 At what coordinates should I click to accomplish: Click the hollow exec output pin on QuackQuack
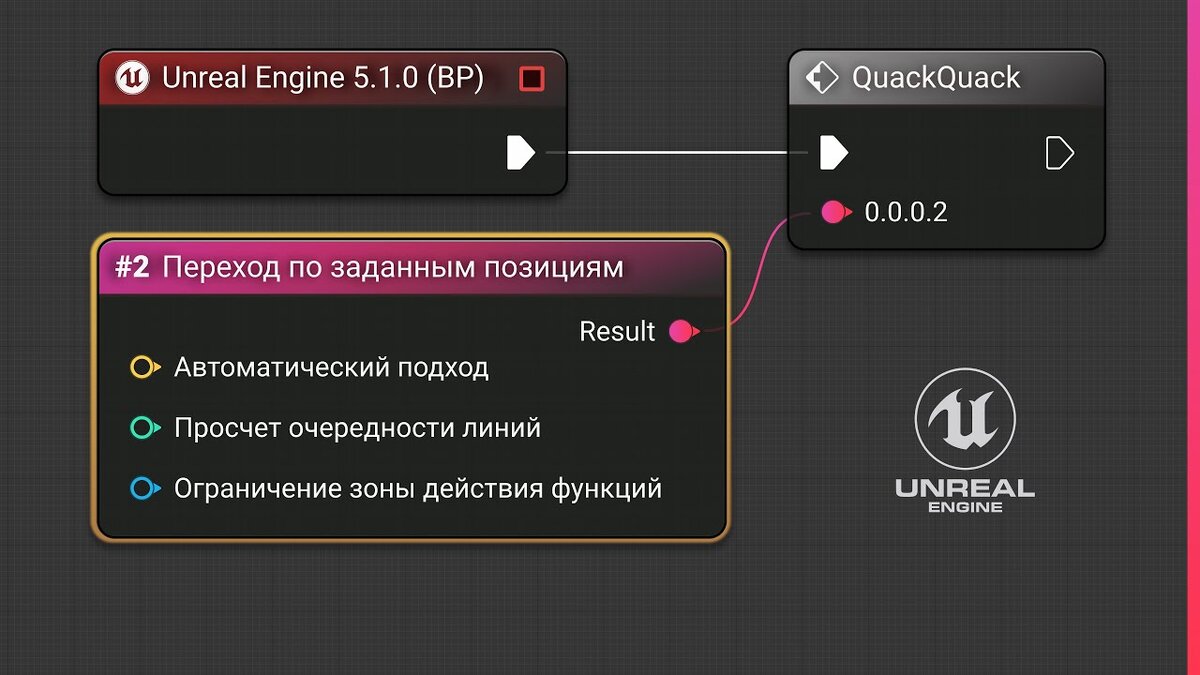click(1059, 153)
